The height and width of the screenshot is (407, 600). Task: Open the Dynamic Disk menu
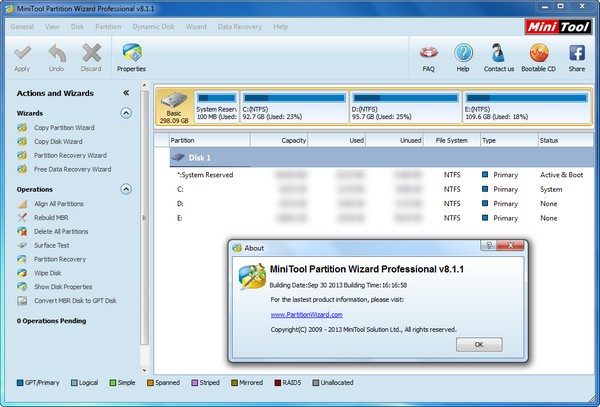(x=153, y=27)
